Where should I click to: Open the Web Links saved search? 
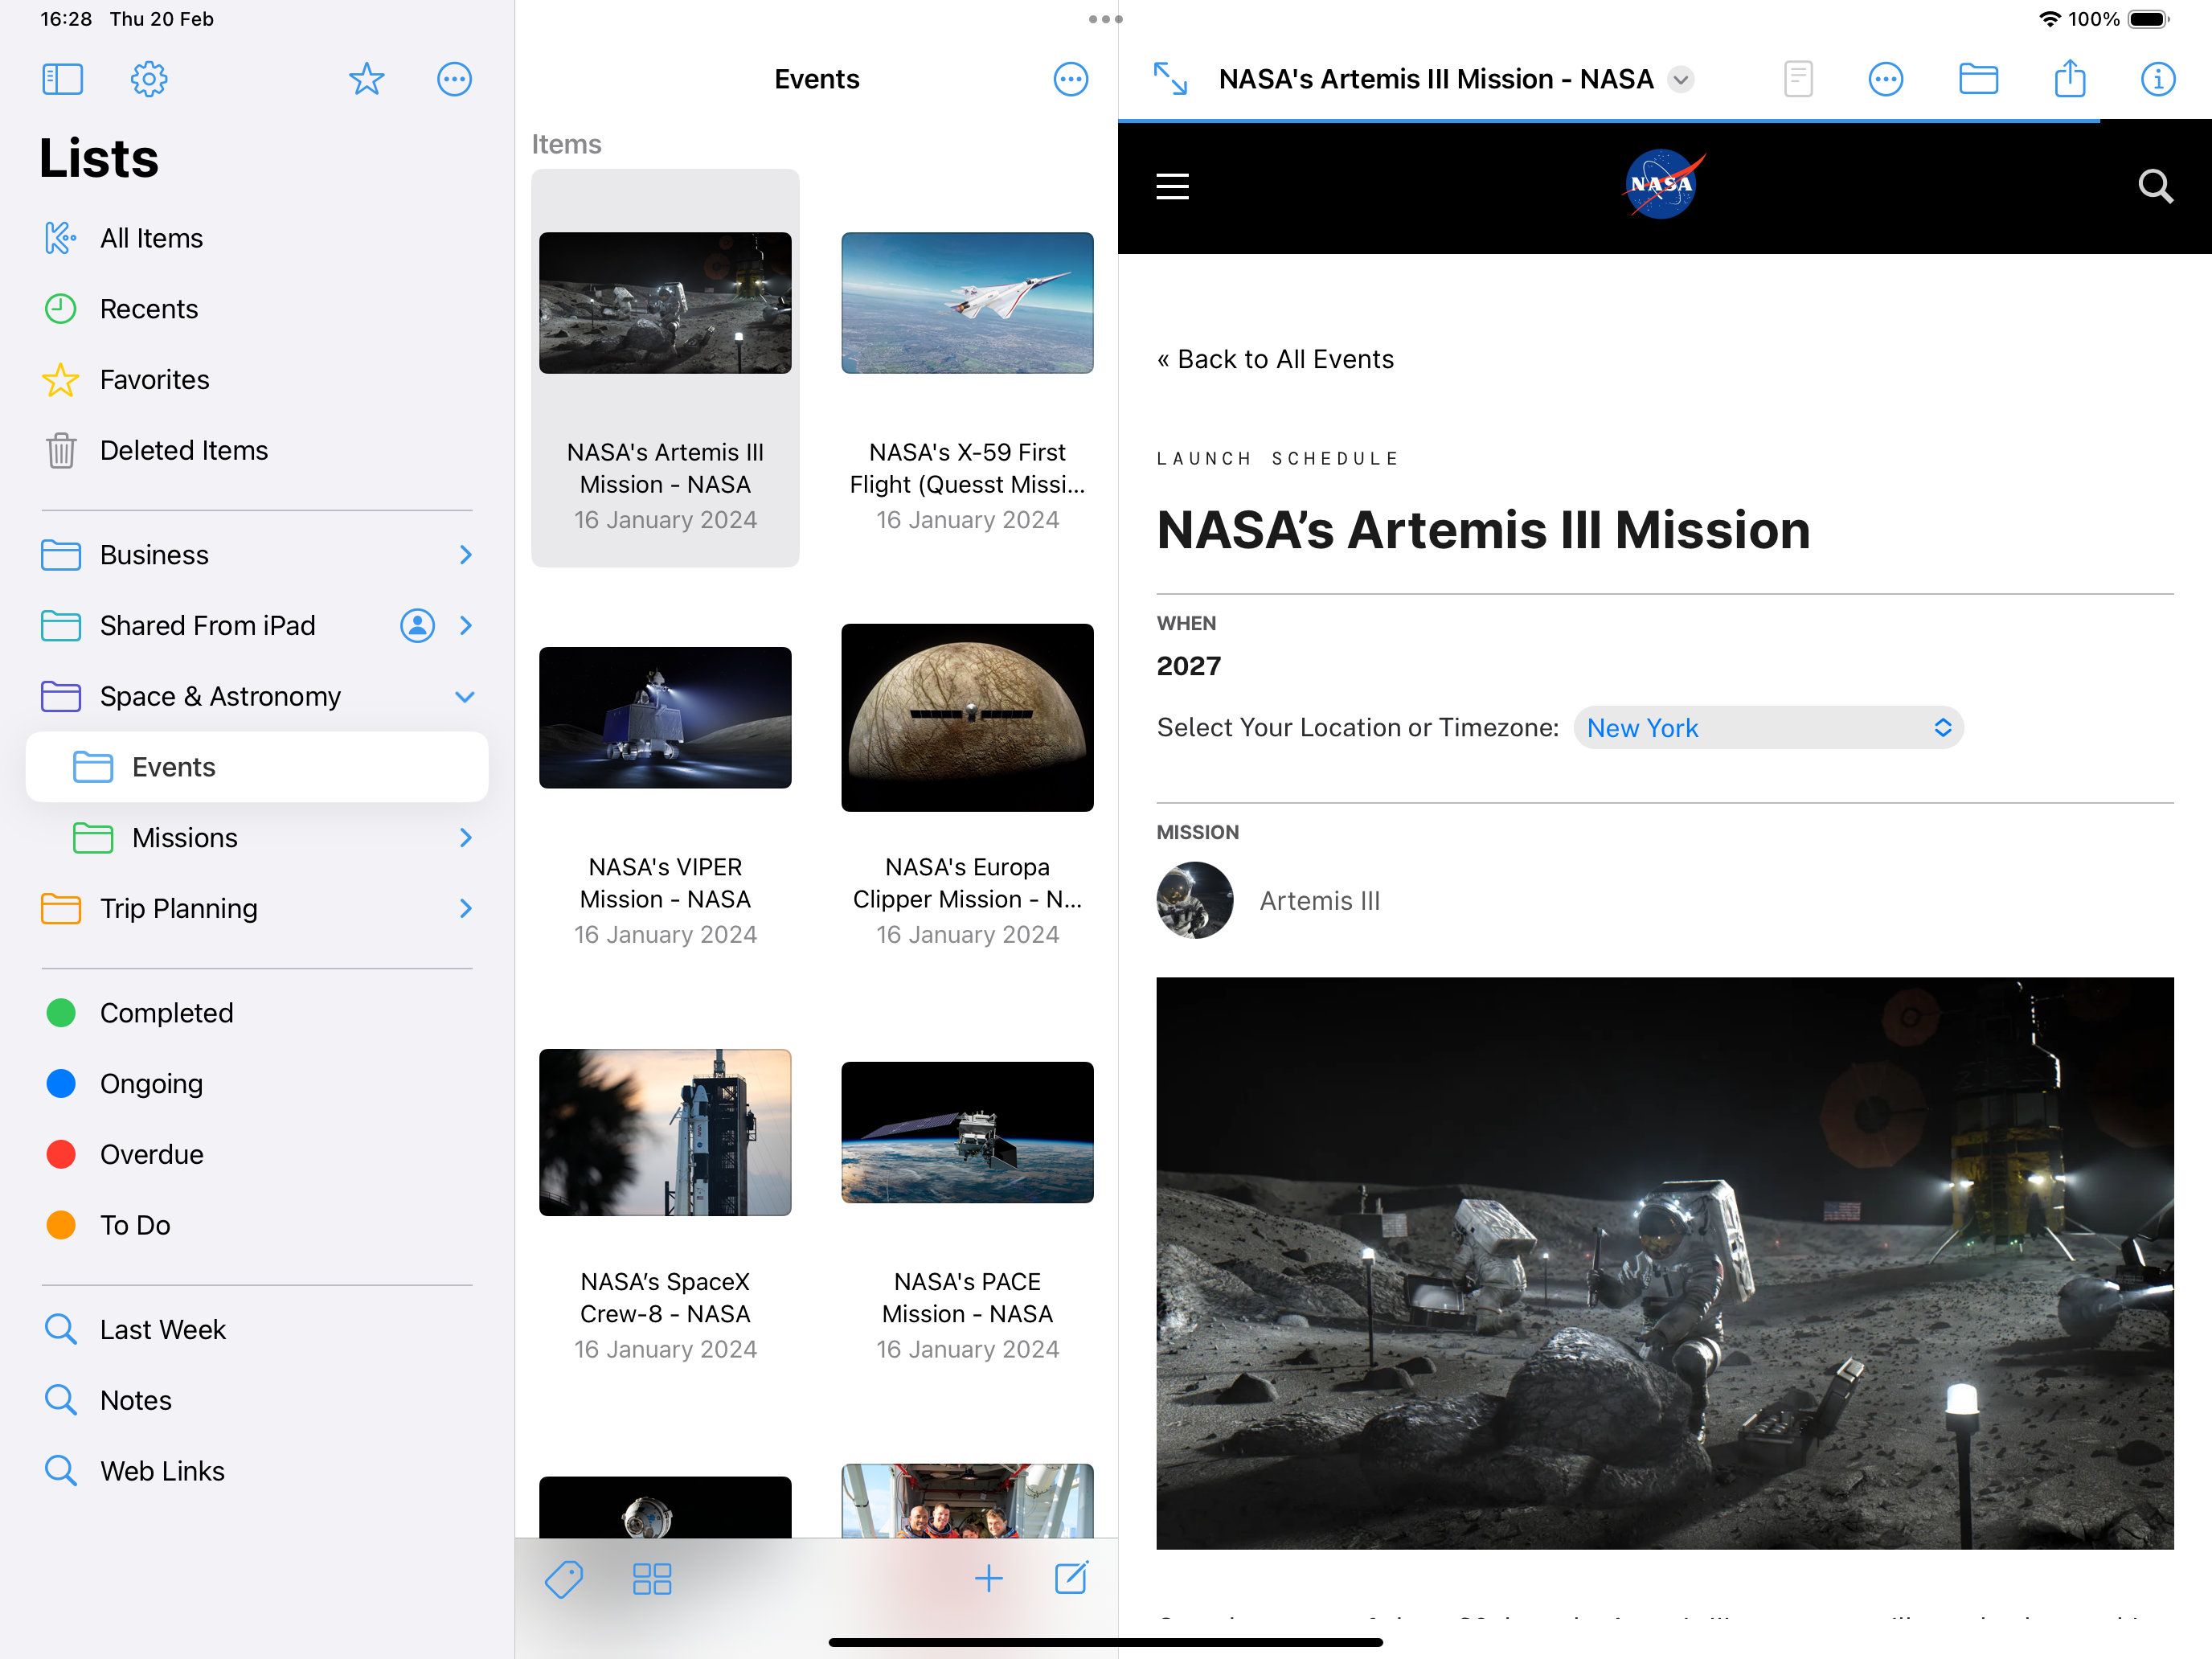pyautogui.click(x=256, y=1471)
